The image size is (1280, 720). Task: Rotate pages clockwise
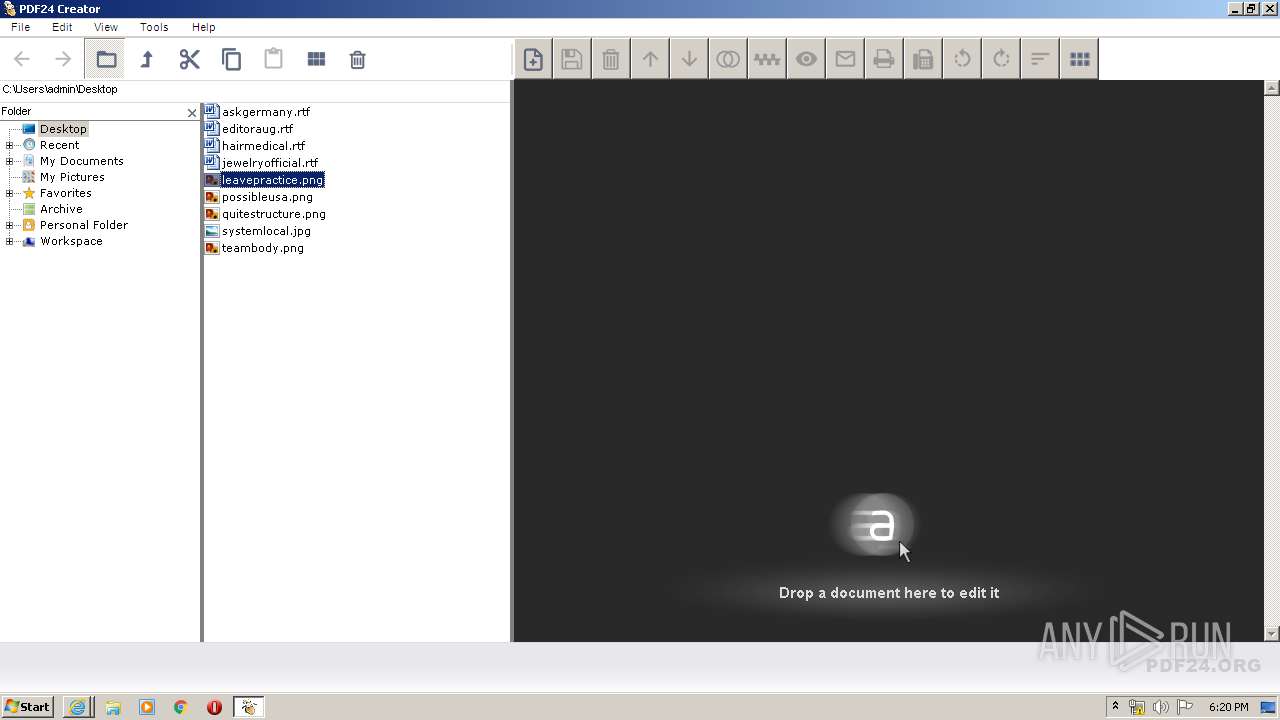pyautogui.click(x=1001, y=60)
